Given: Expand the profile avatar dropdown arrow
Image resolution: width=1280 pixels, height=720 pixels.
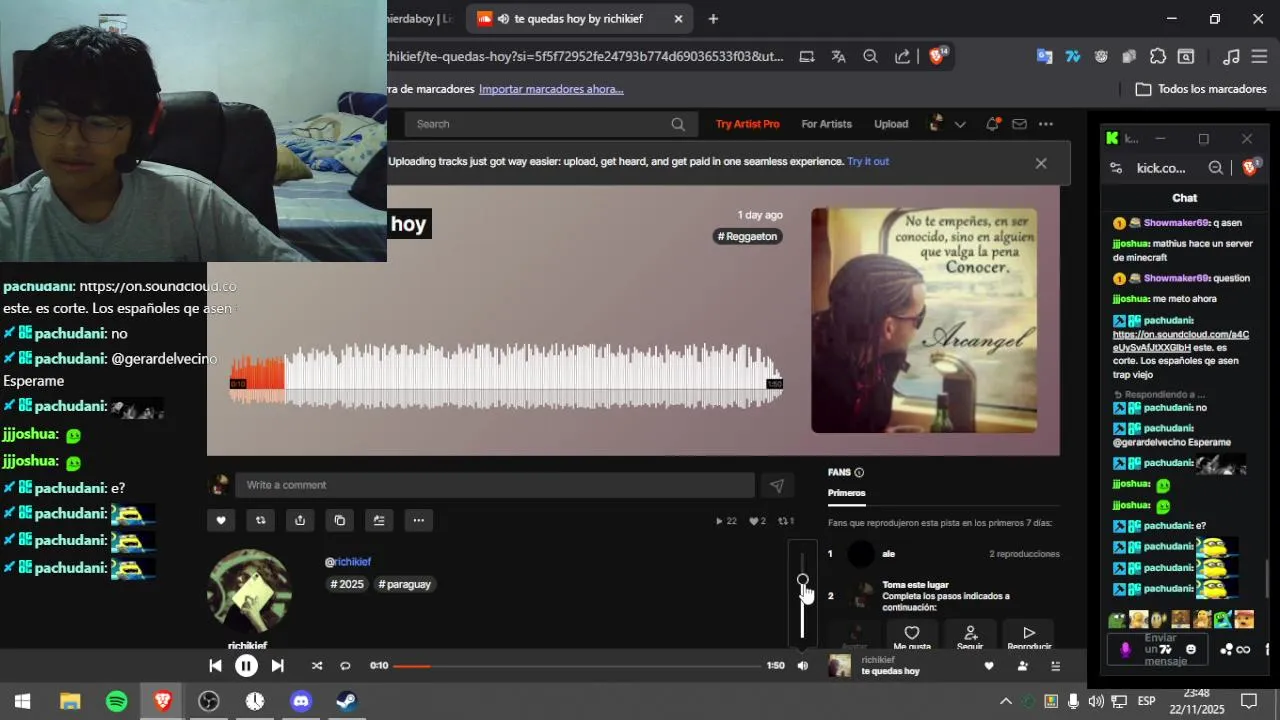Looking at the screenshot, I should pos(960,124).
